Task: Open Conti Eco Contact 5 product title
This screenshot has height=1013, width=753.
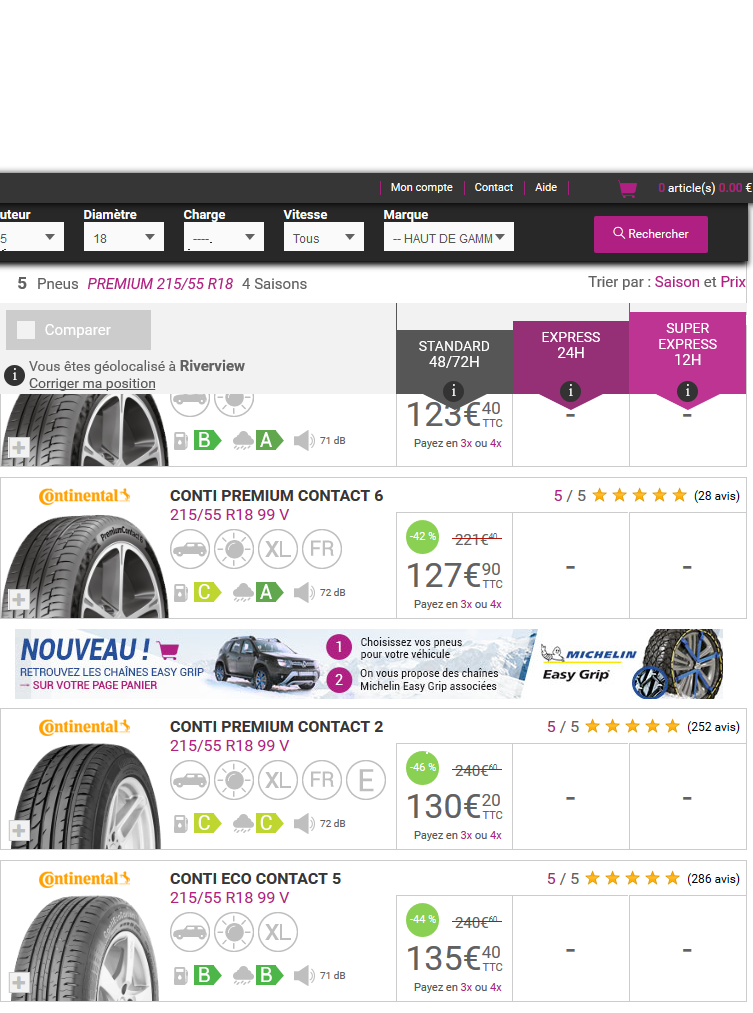Action: pyautogui.click(x=255, y=879)
